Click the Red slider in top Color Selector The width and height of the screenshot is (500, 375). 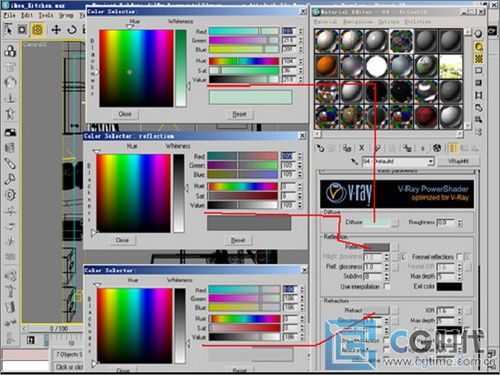[x=244, y=31]
